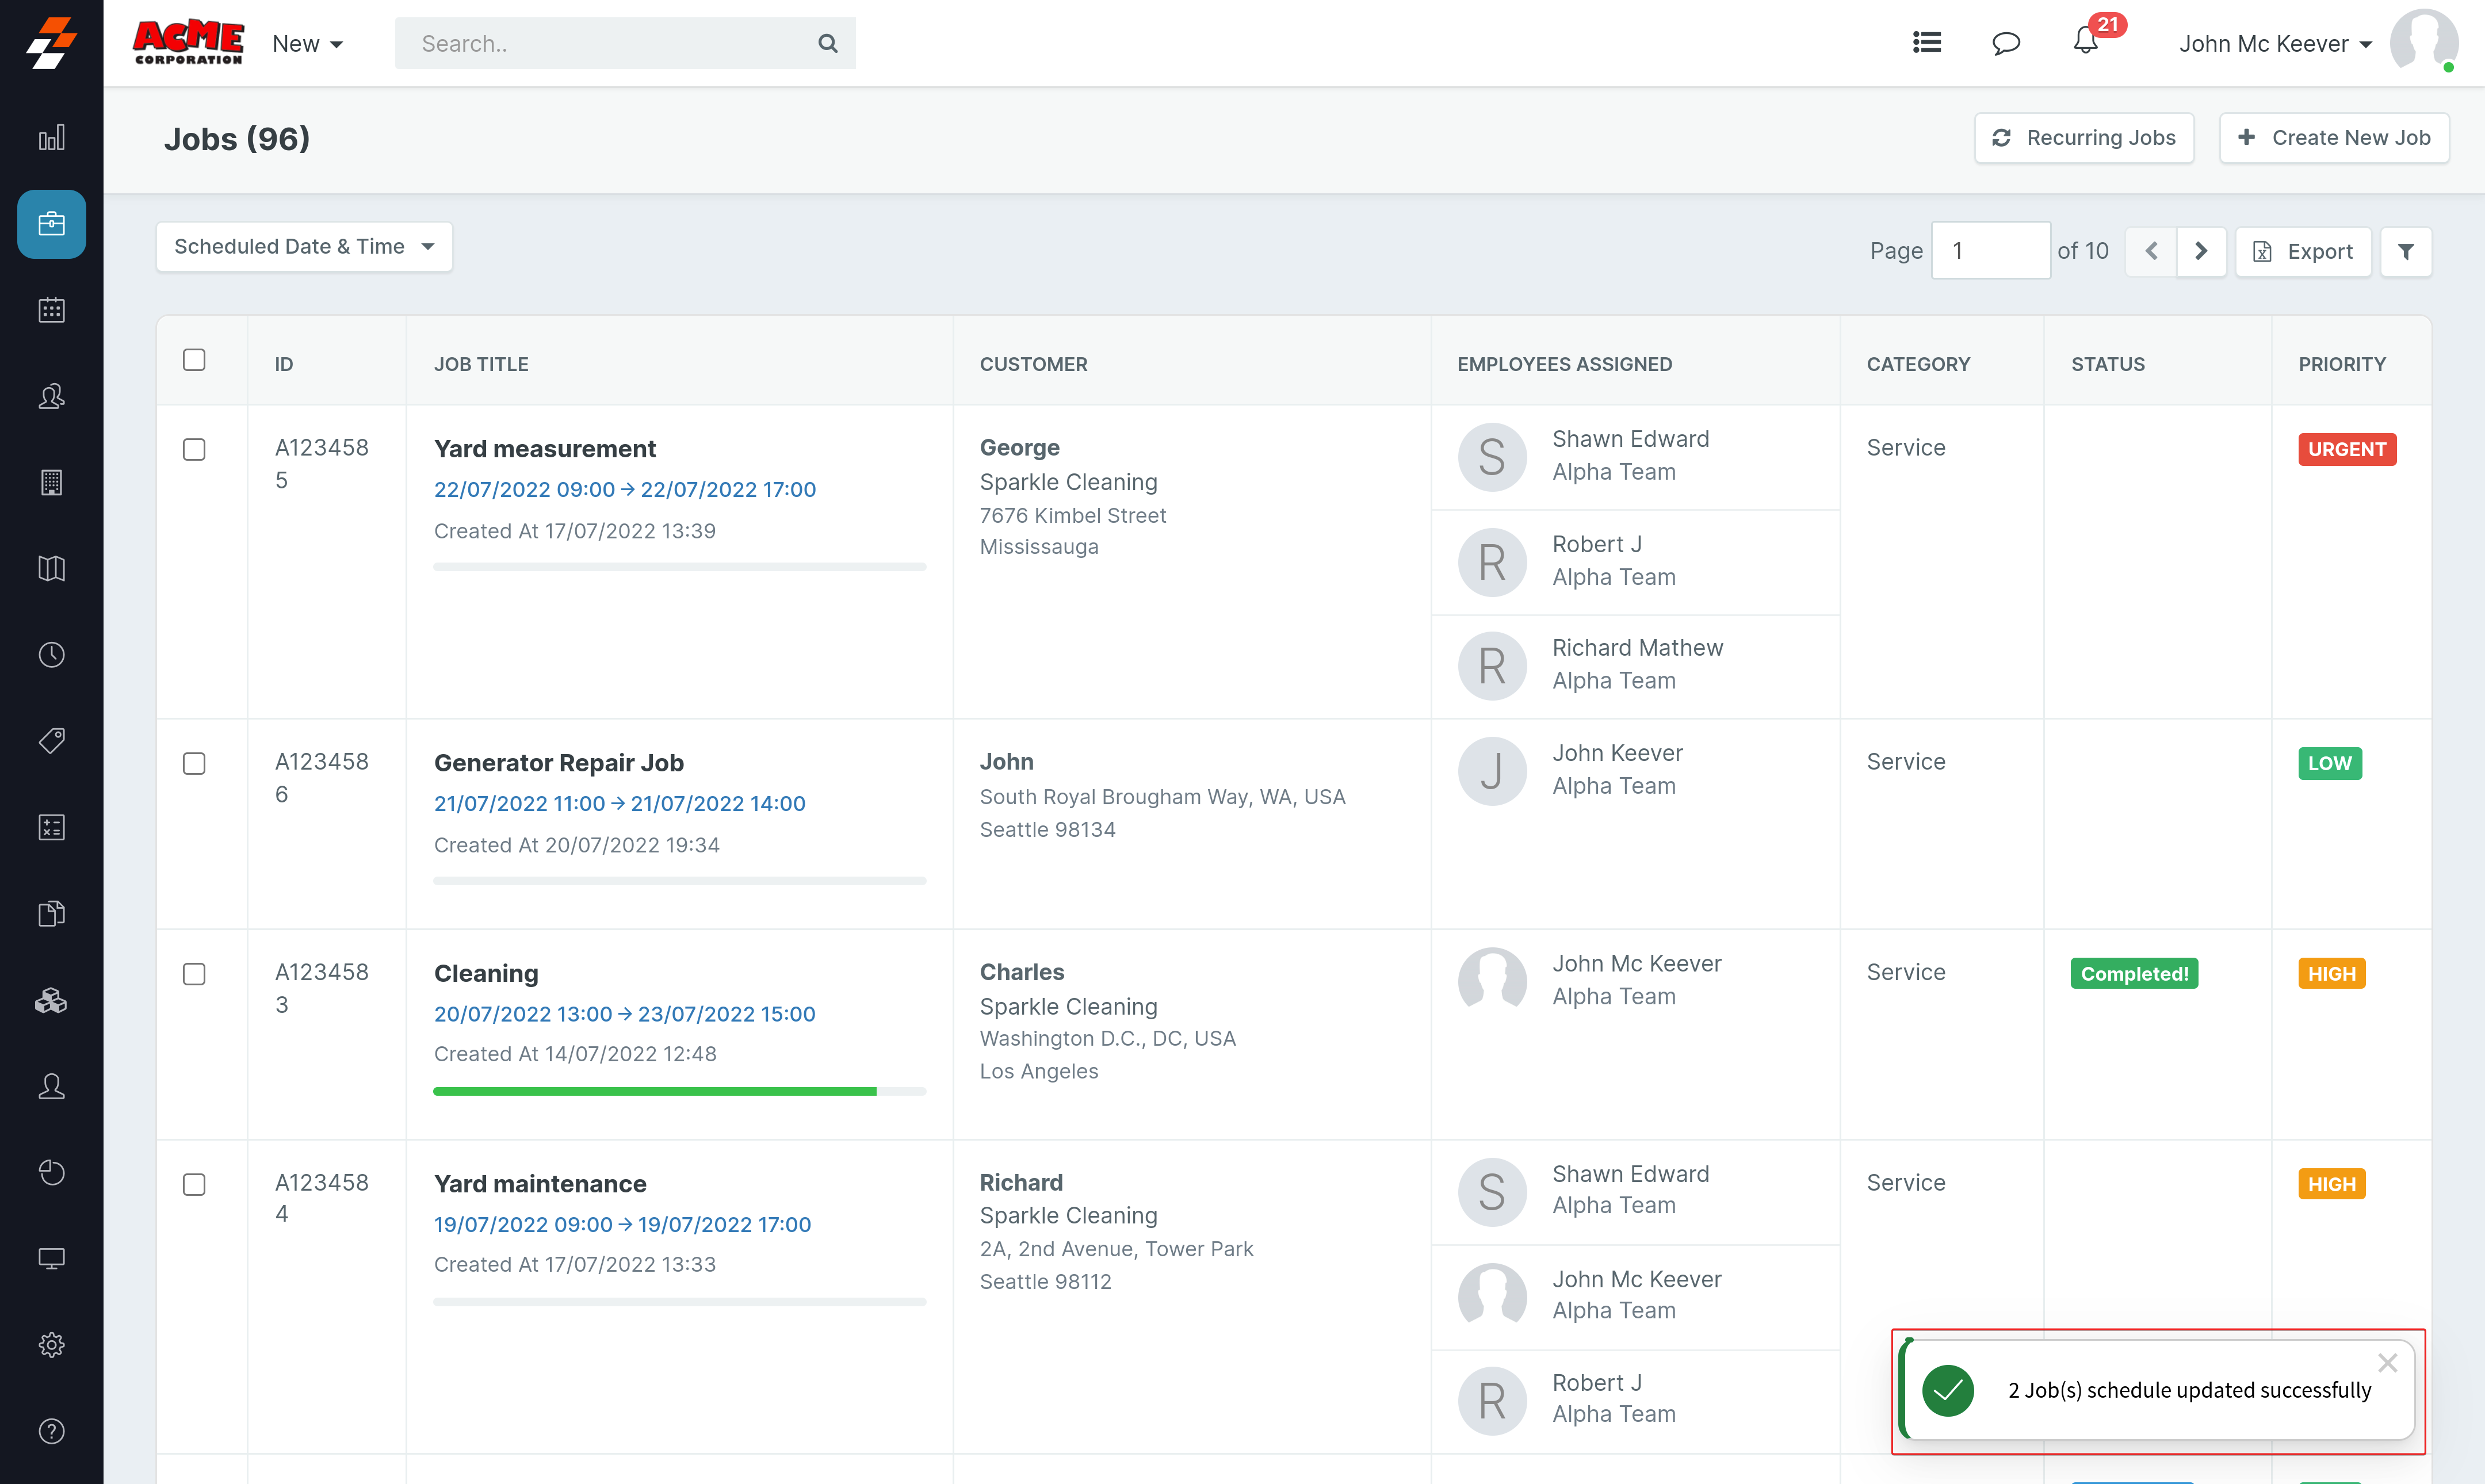Open the help question mark icon
Screen dimensions: 2485x1484
click(x=51, y=1431)
